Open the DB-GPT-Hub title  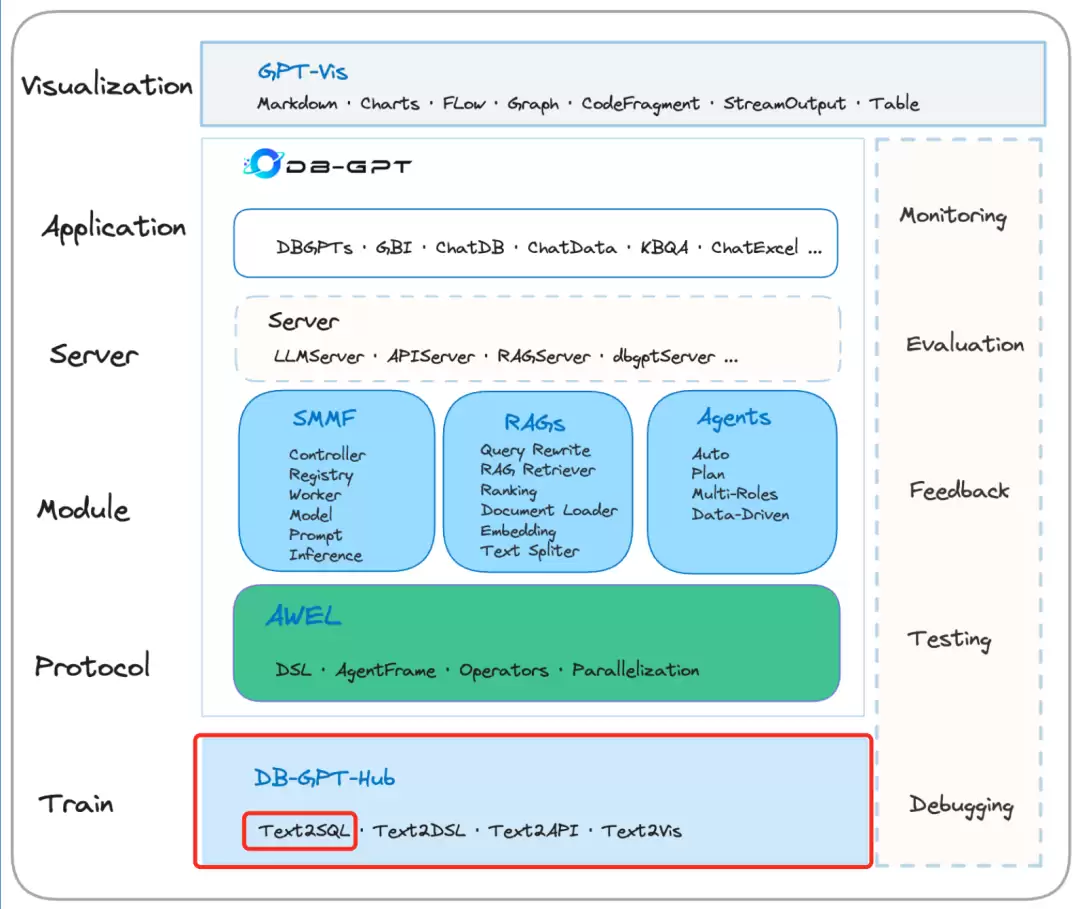324,778
